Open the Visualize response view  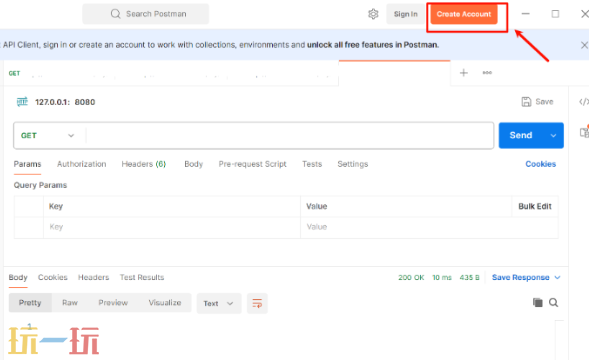point(165,303)
